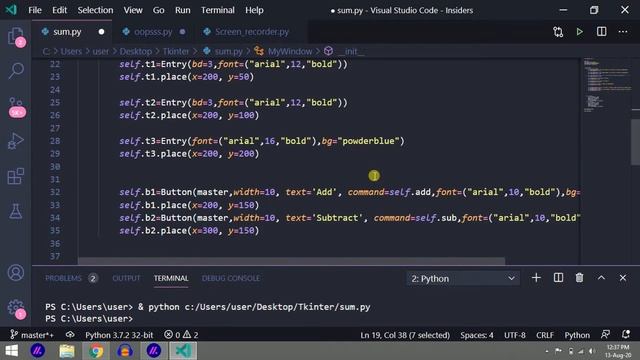Open the Terminal menu

click(218, 10)
